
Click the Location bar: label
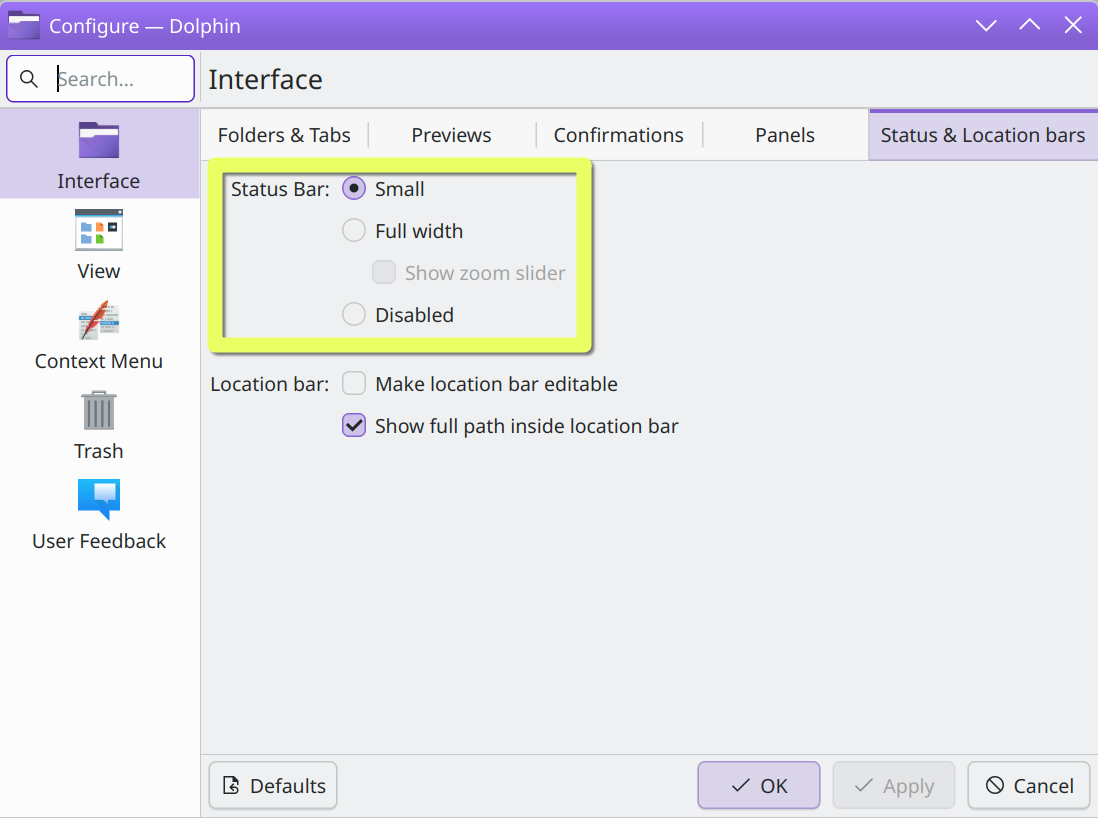pyautogui.click(x=270, y=384)
